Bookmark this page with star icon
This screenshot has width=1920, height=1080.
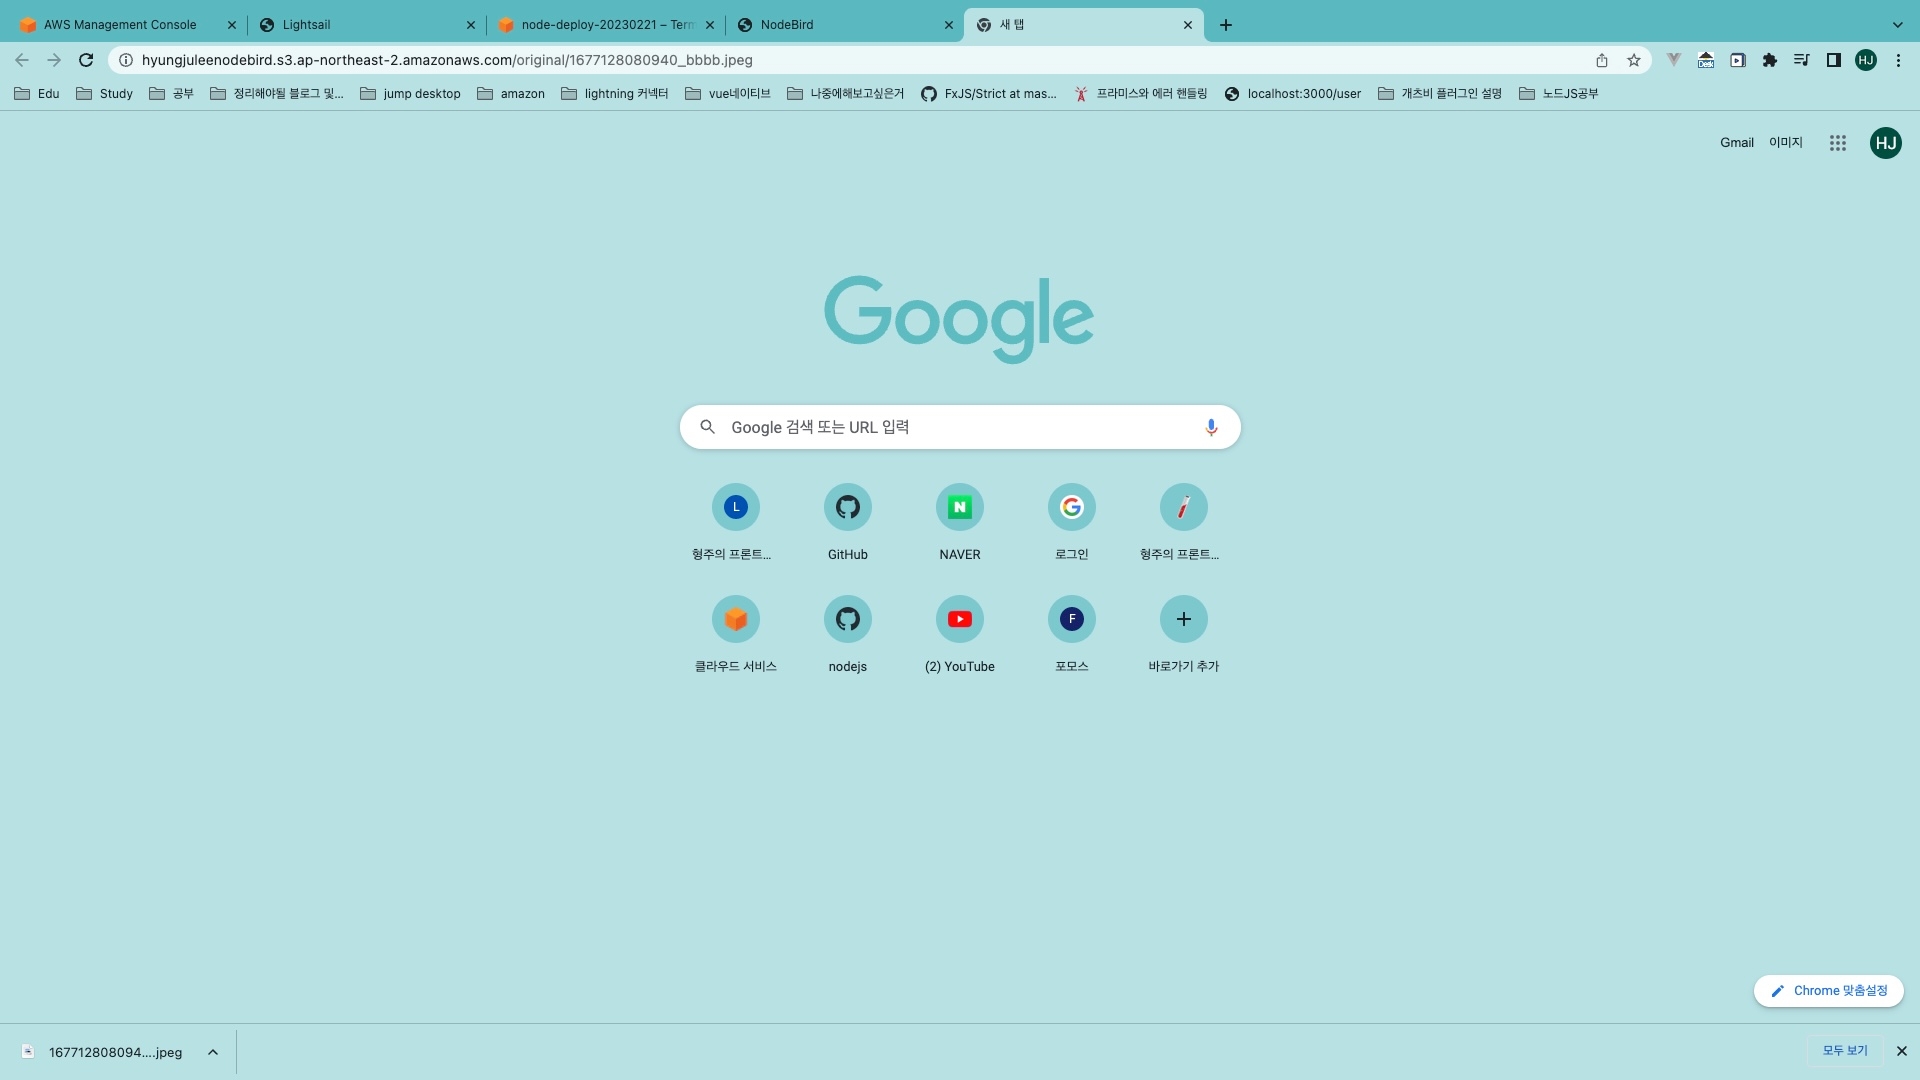point(1634,60)
